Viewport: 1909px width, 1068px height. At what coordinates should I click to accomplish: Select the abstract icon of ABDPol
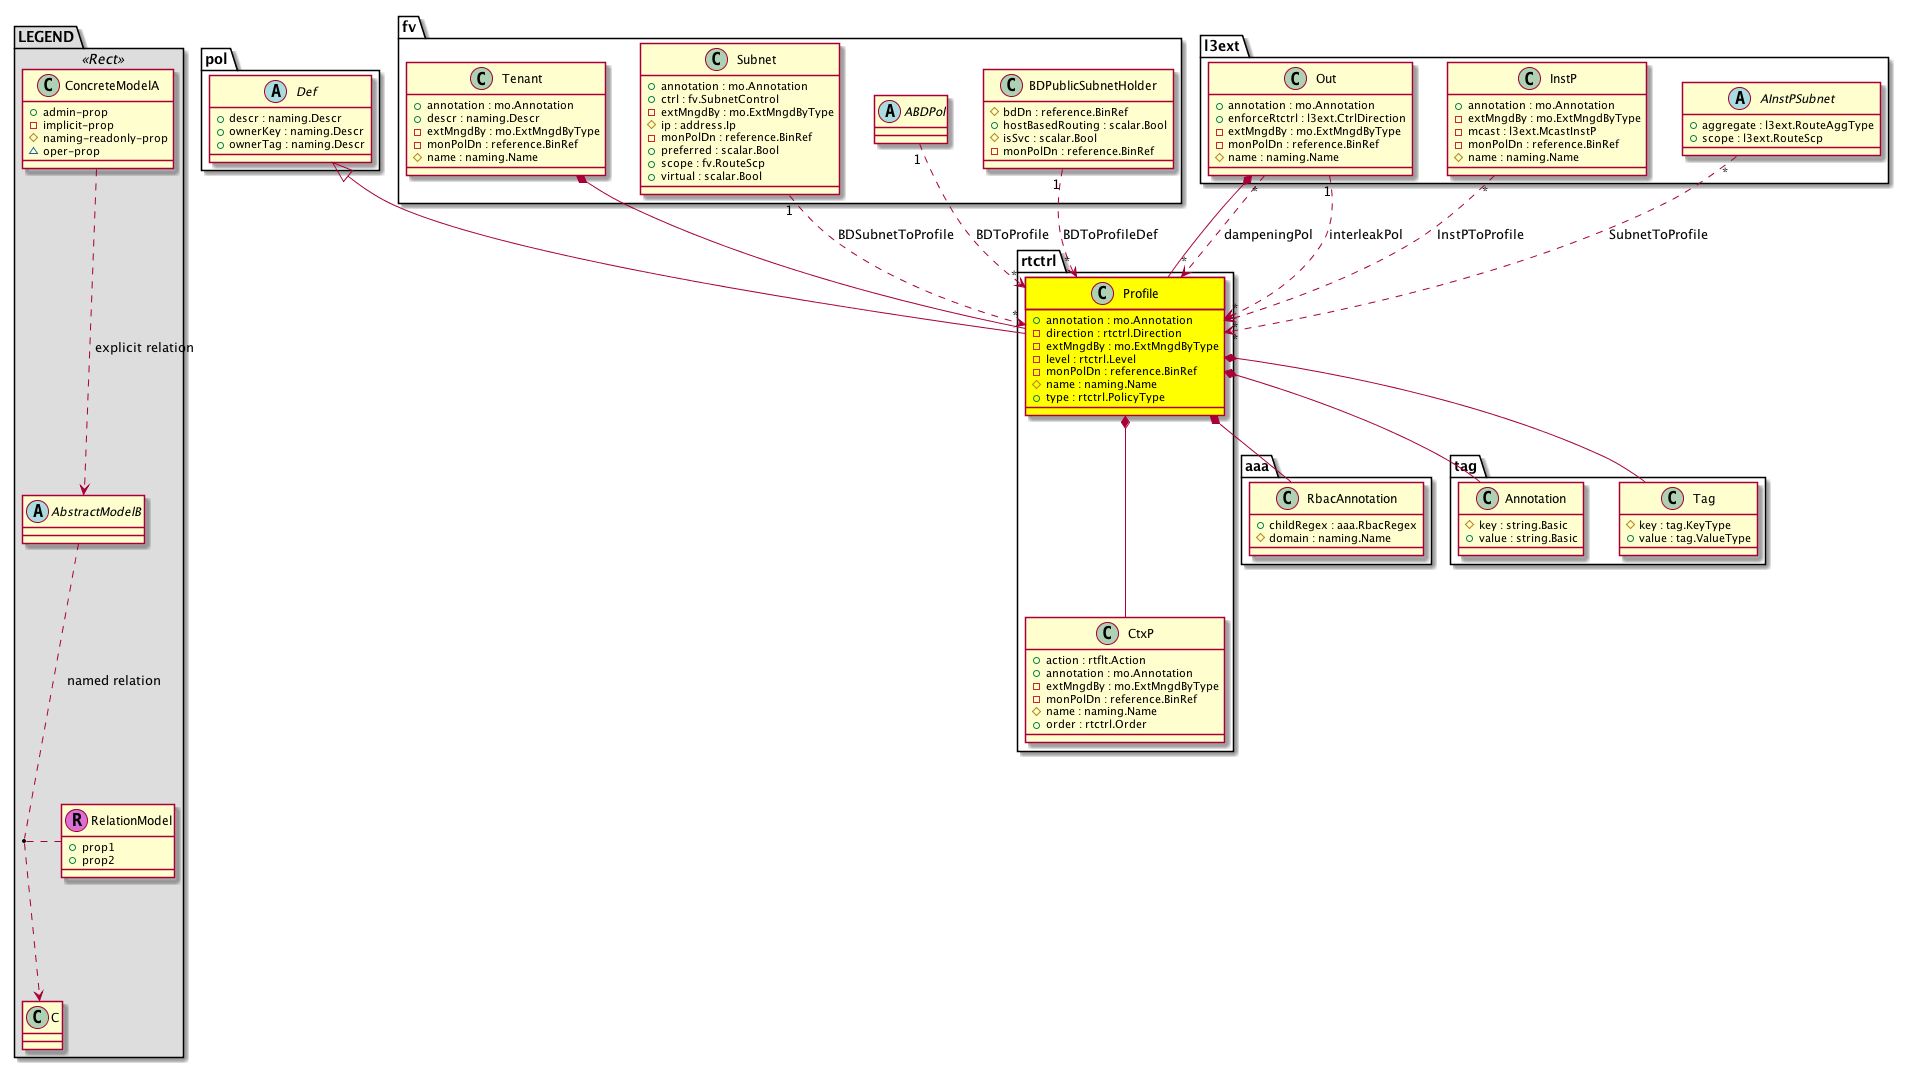tap(889, 111)
